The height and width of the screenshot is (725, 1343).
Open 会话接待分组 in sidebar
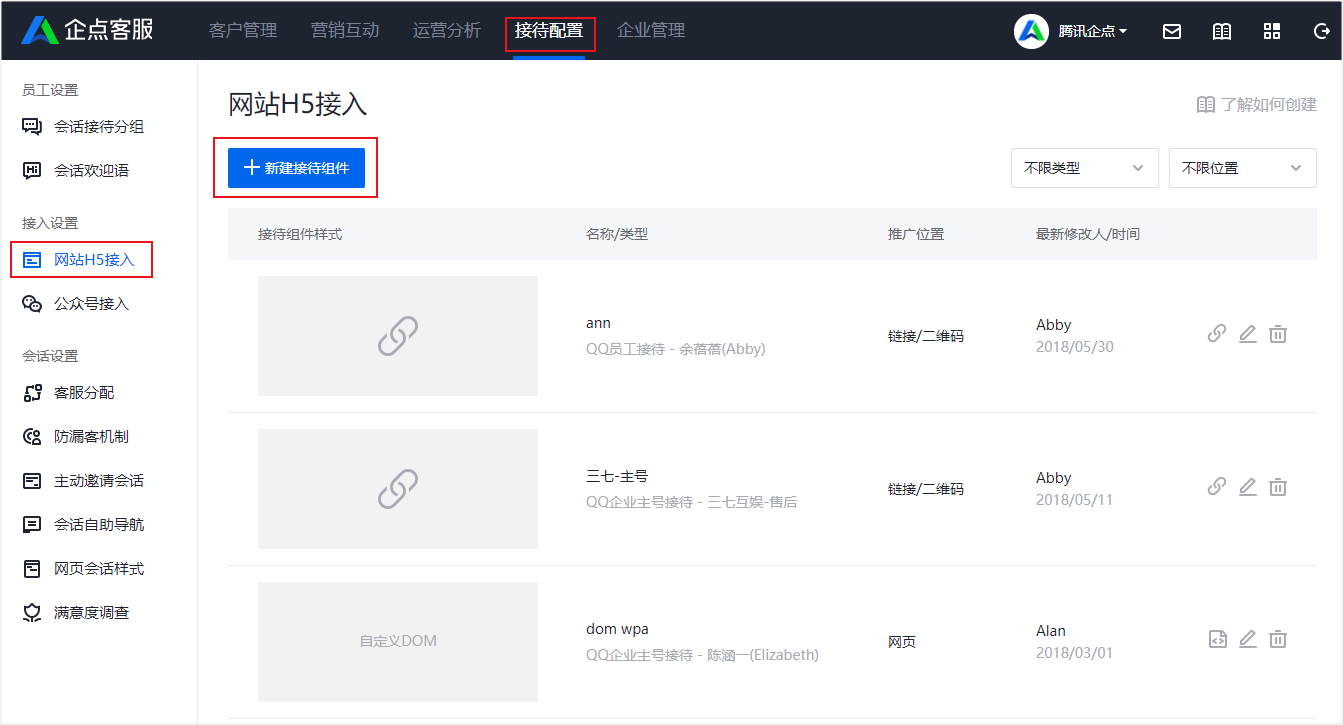(x=98, y=127)
